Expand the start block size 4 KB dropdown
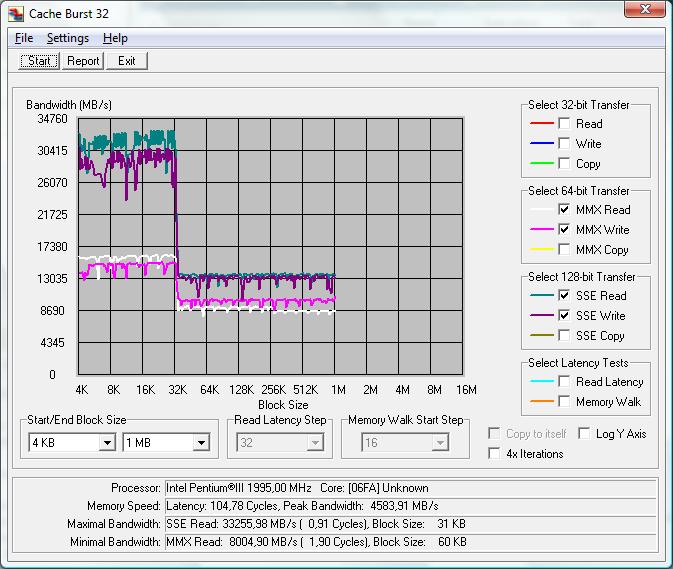This screenshot has width=673, height=569. tap(107, 443)
